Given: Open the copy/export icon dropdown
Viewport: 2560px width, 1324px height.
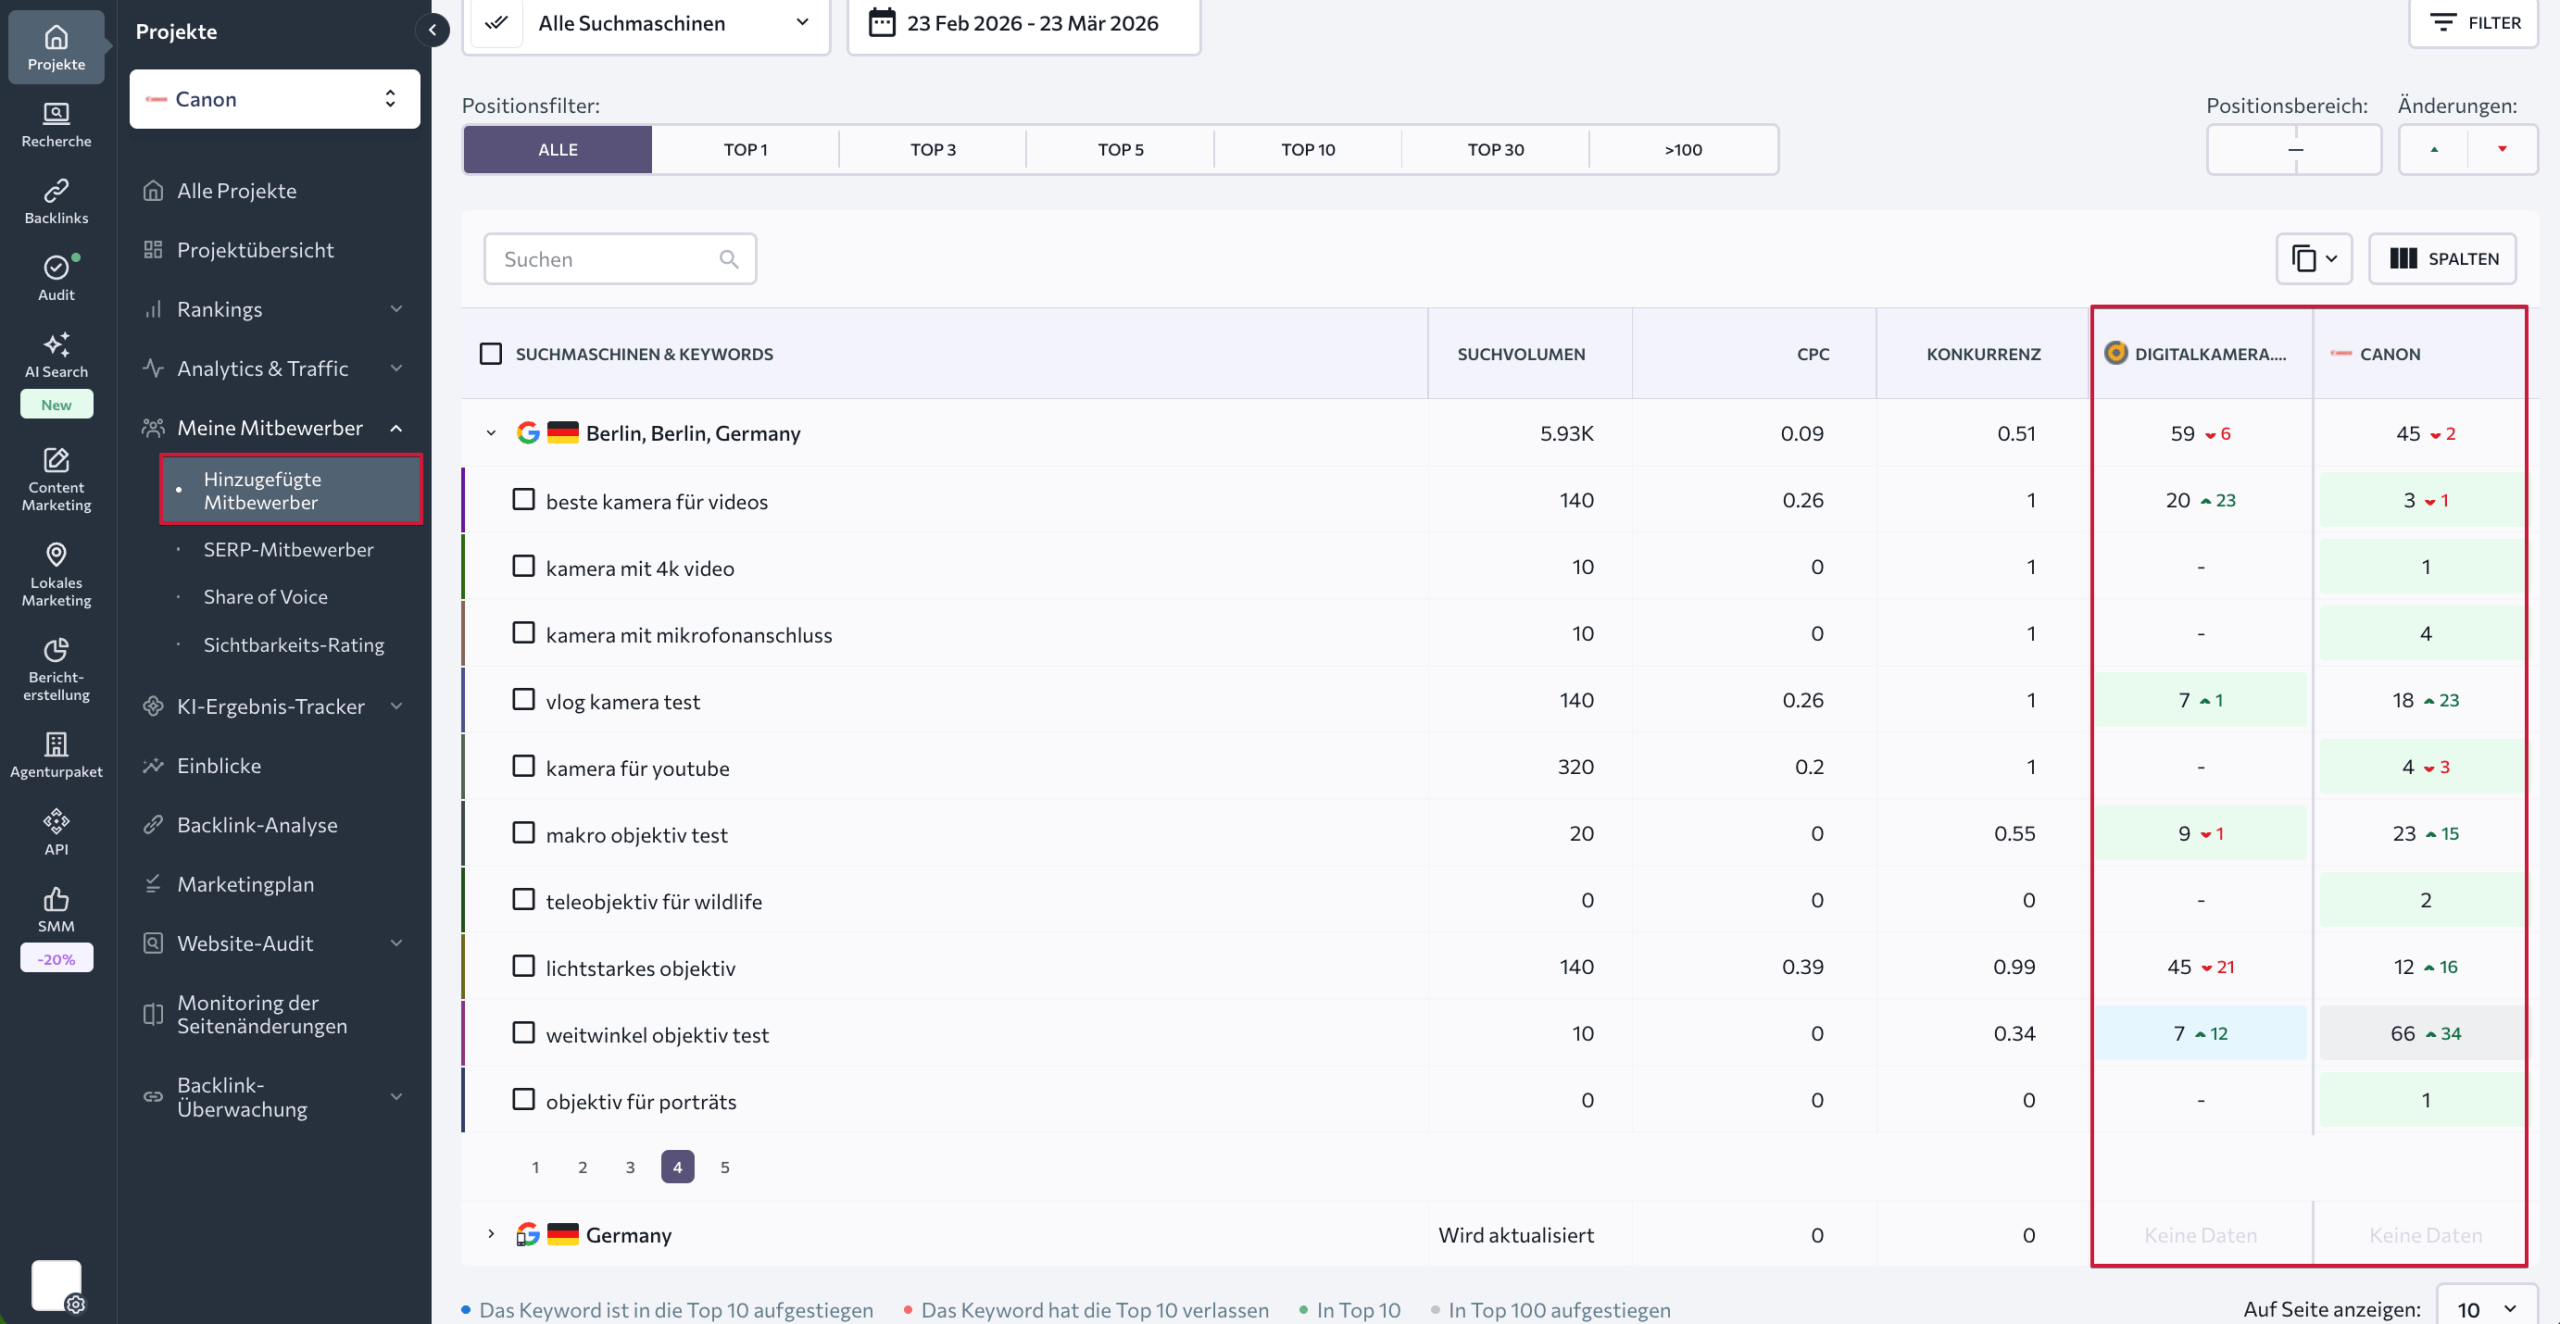Looking at the screenshot, I should click(2313, 259).
